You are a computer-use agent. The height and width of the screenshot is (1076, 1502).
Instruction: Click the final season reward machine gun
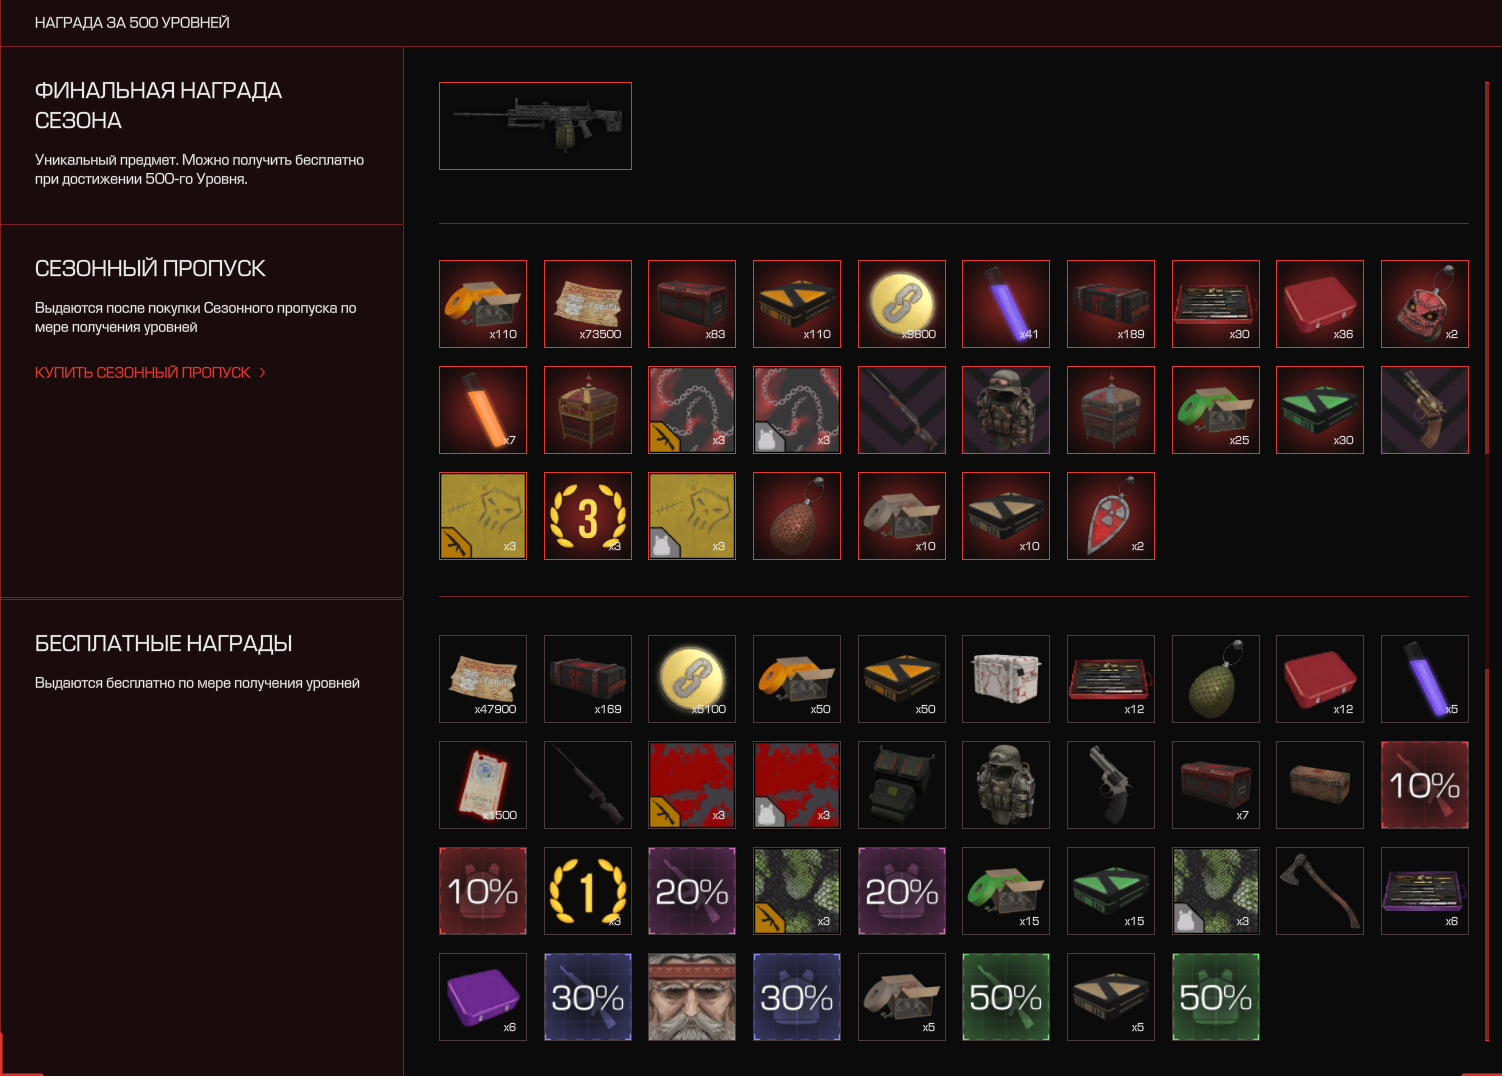tap(535, 126)
